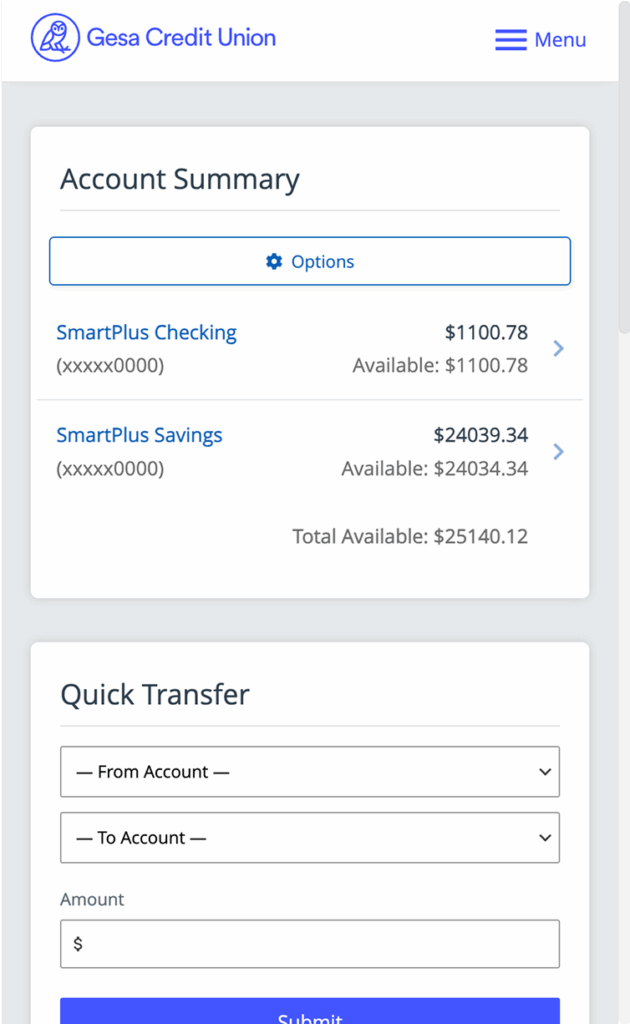This screenshot has height=1024, width=630.
Task: Select the Checking balance $1100.78
Action: coord(486,332)
